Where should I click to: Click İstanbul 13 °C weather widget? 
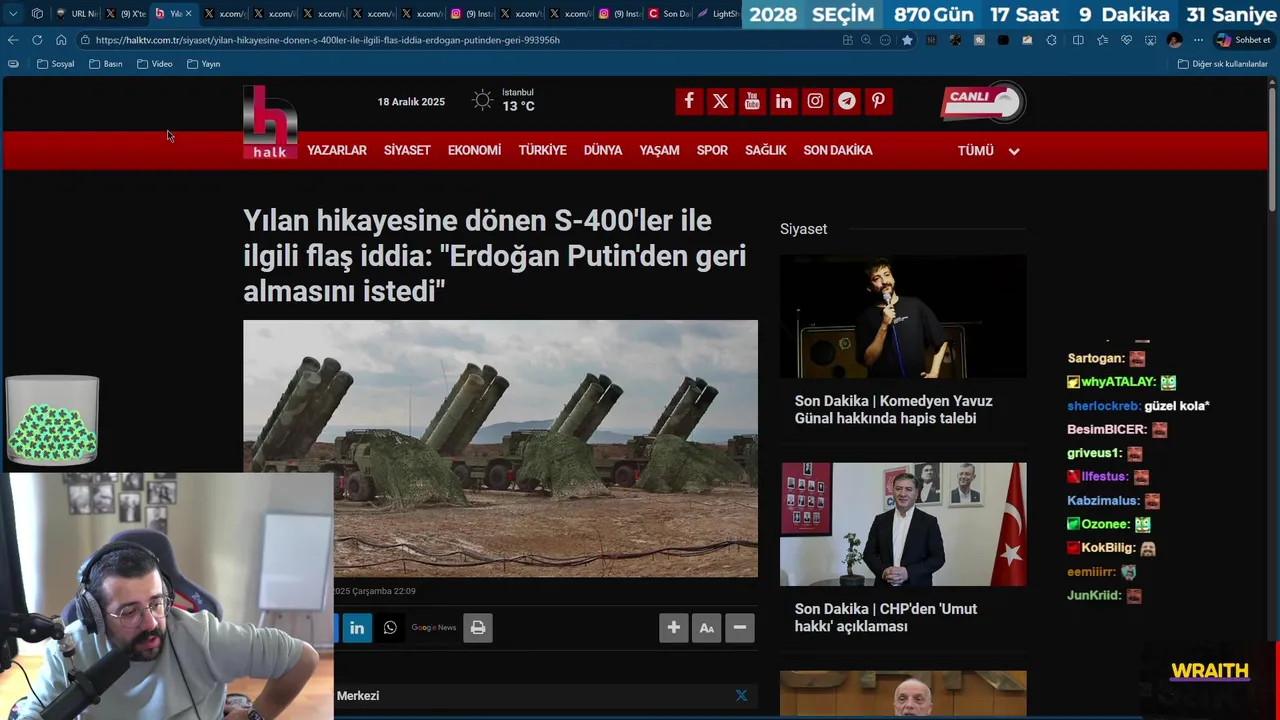(x=504, y=100)
